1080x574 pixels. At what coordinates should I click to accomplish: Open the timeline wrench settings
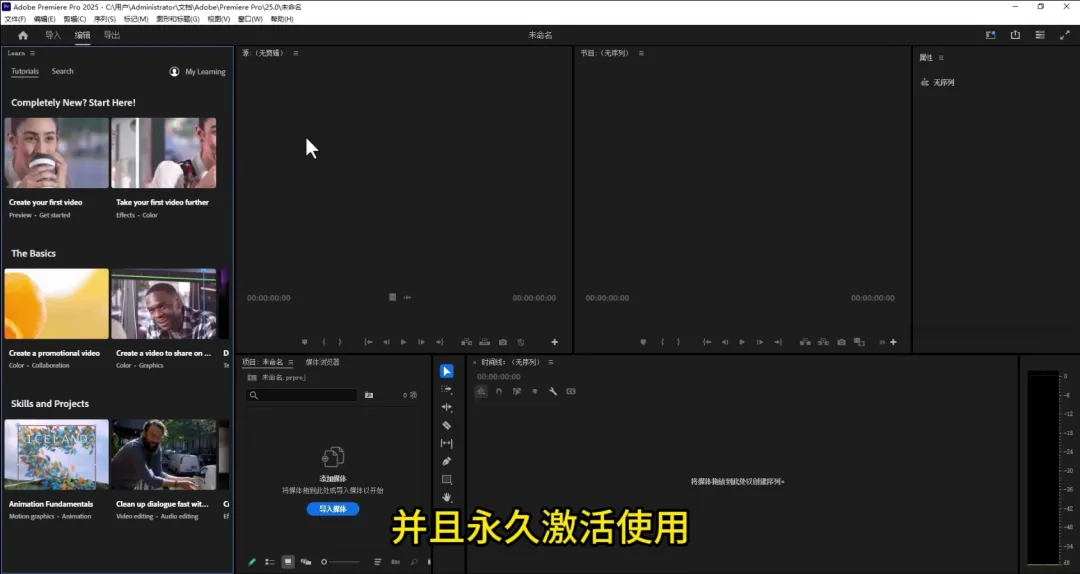[552, 391]
